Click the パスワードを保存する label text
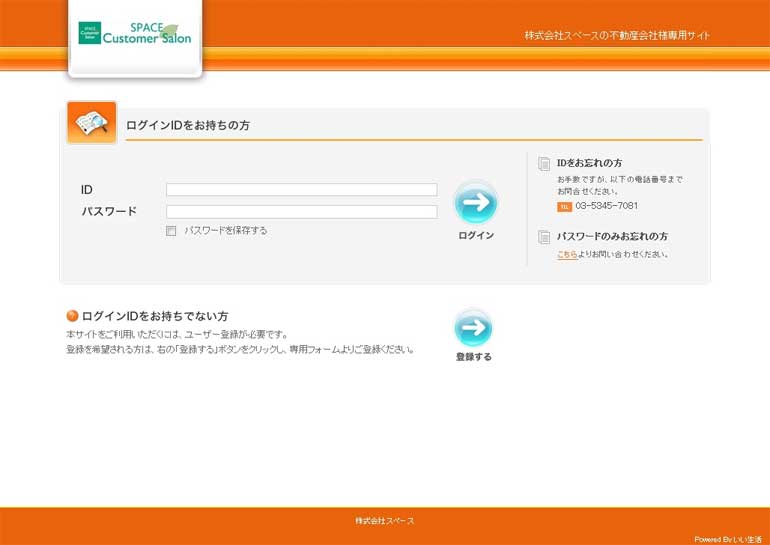The image size is (770, 545). coord(226,230)
